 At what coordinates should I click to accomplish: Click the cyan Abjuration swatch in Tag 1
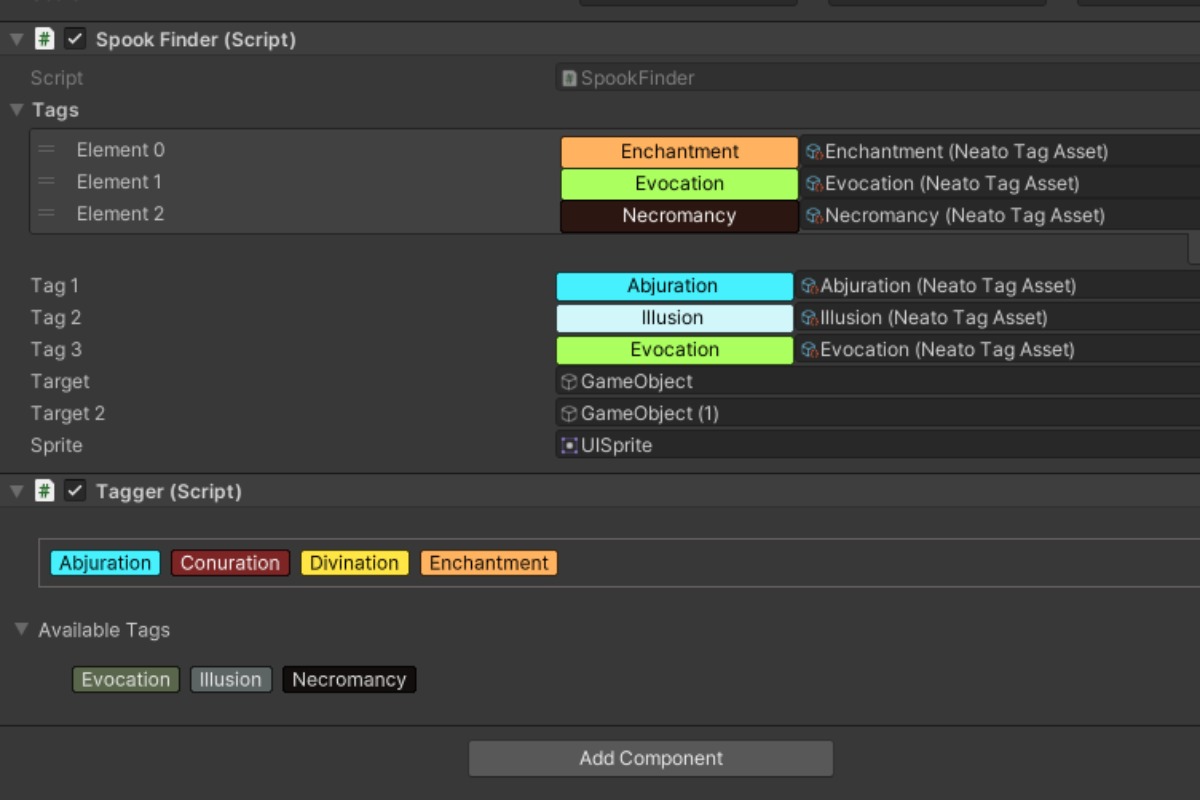(673, 286)
